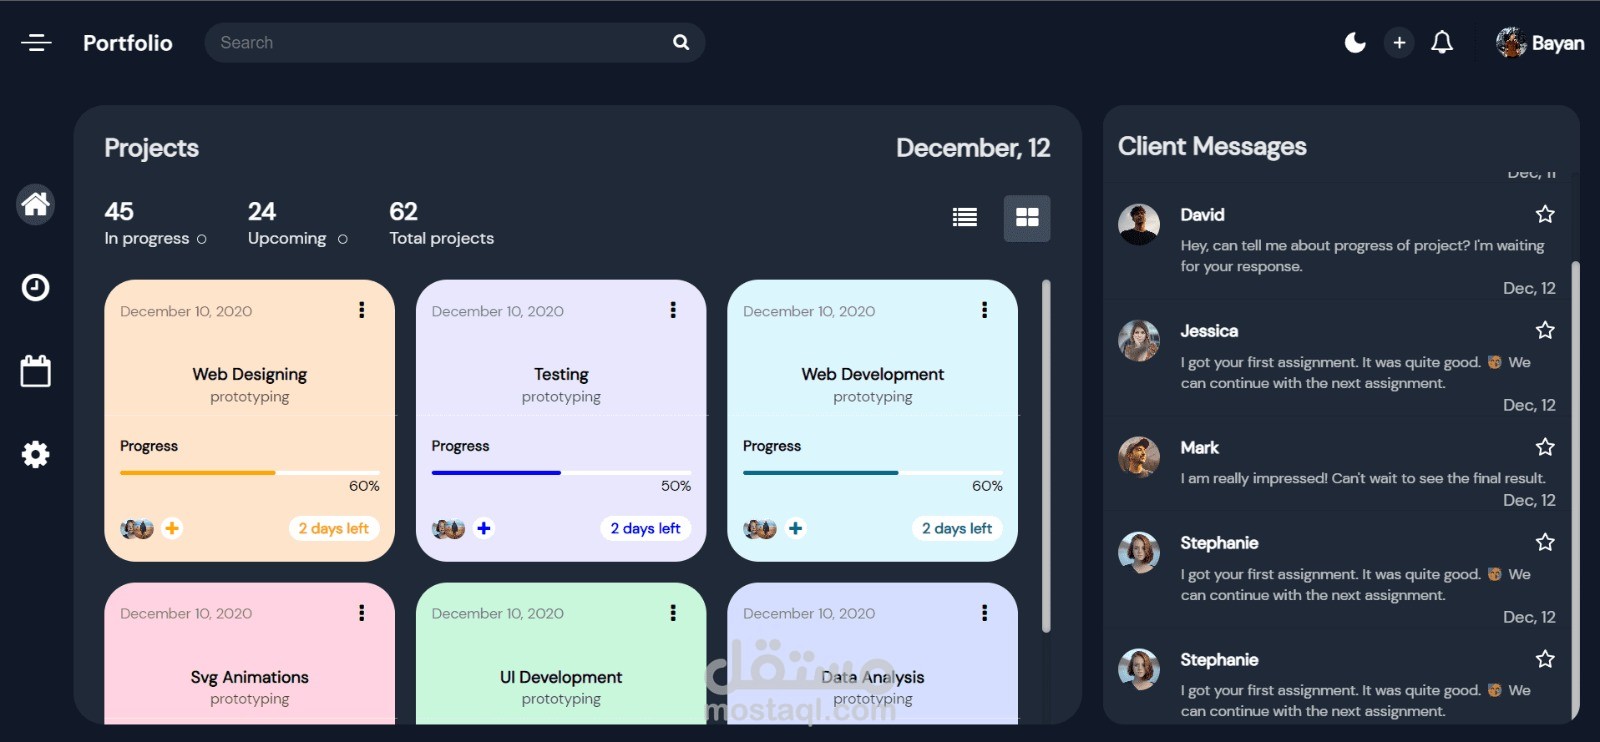Click the plus add button in header
The width and height of the screenshot is (1600, 742).
coord(1399,42)
